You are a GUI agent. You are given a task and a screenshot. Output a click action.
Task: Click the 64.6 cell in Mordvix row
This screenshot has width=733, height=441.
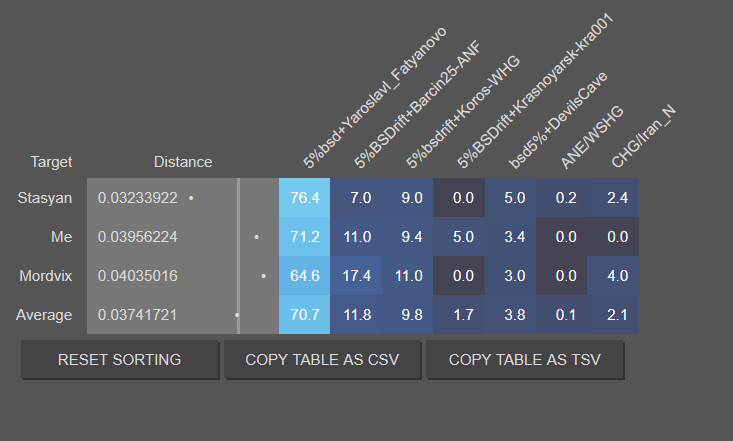(304, 275)
